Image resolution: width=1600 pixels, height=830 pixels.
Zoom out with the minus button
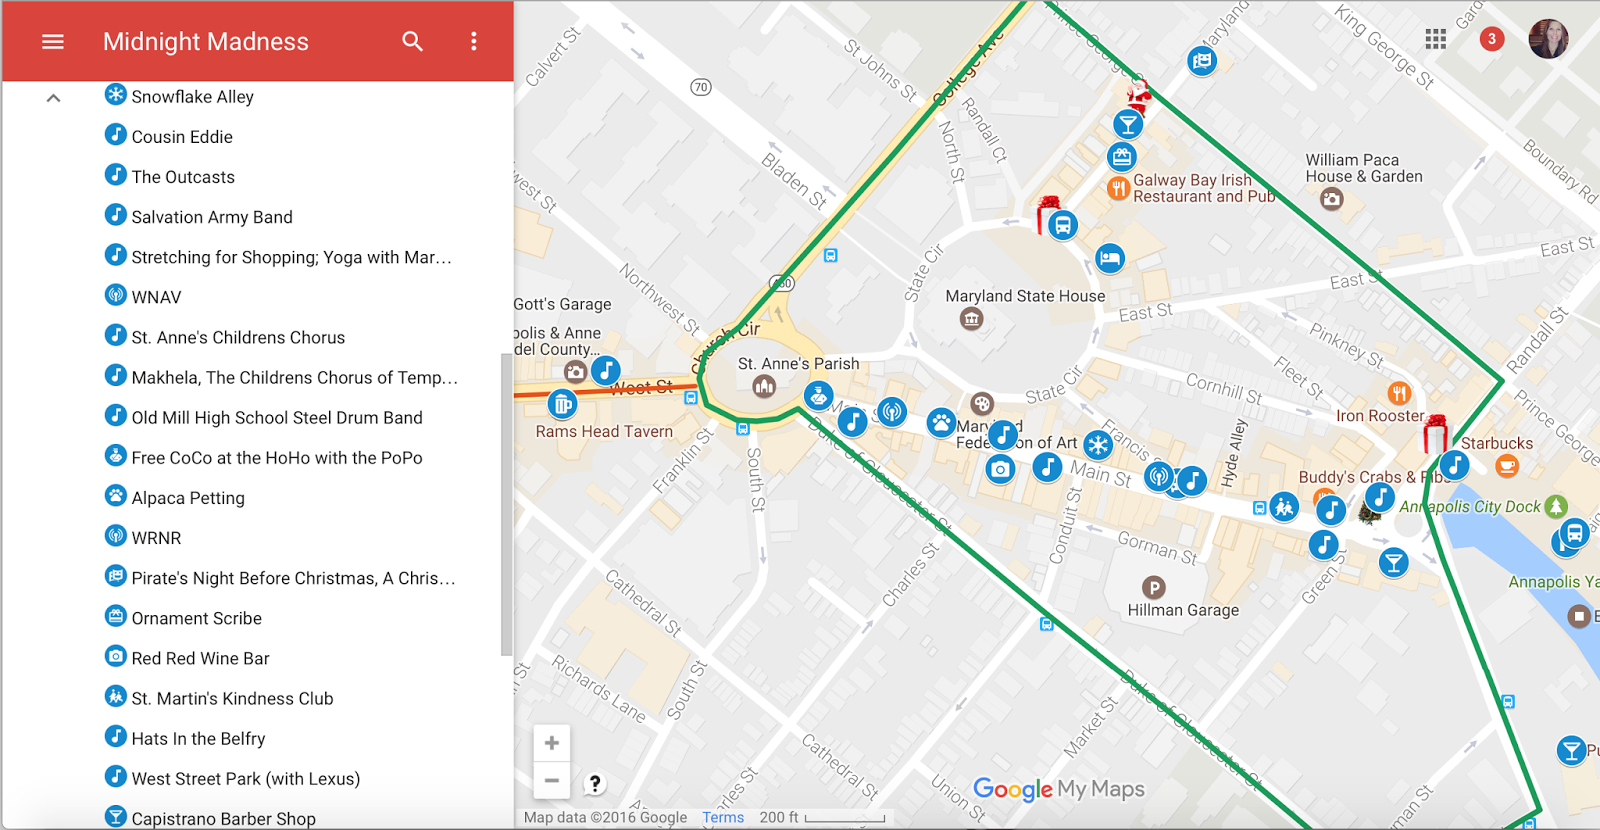(552, 780)
